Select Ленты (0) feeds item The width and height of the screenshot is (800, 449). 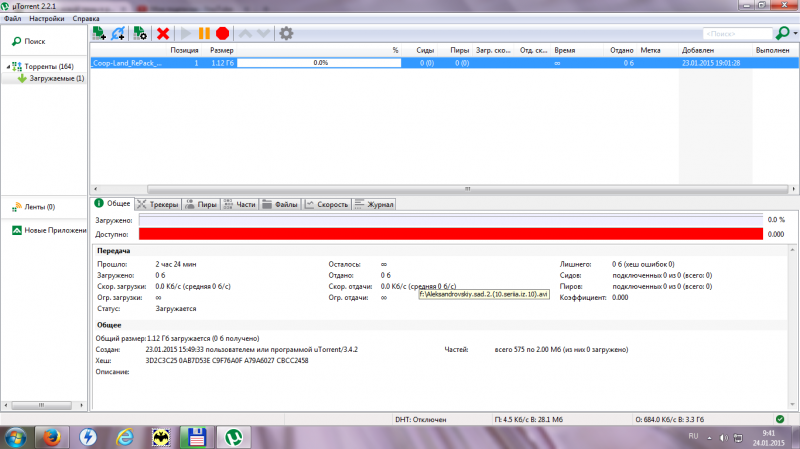pyautogui.click(x=39, y=207)
